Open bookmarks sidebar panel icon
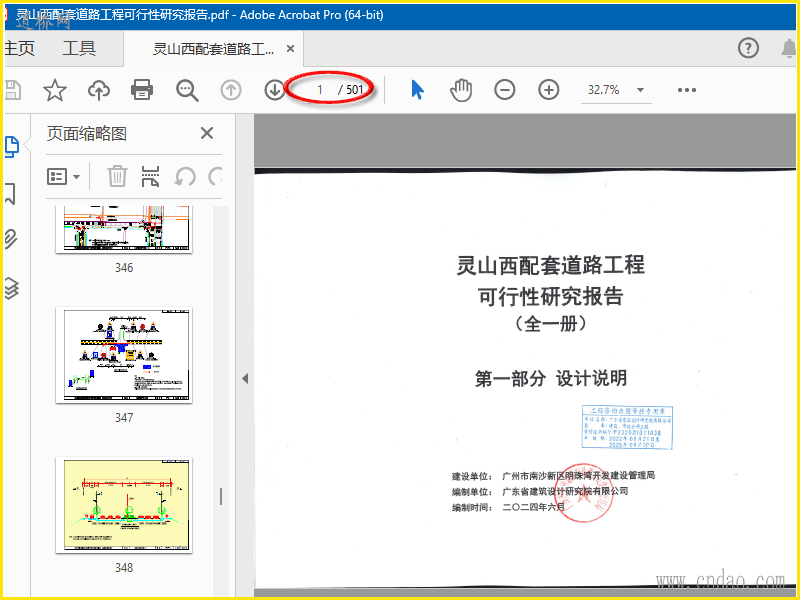This screenshot has height=600, width=800. click(10, 194)
